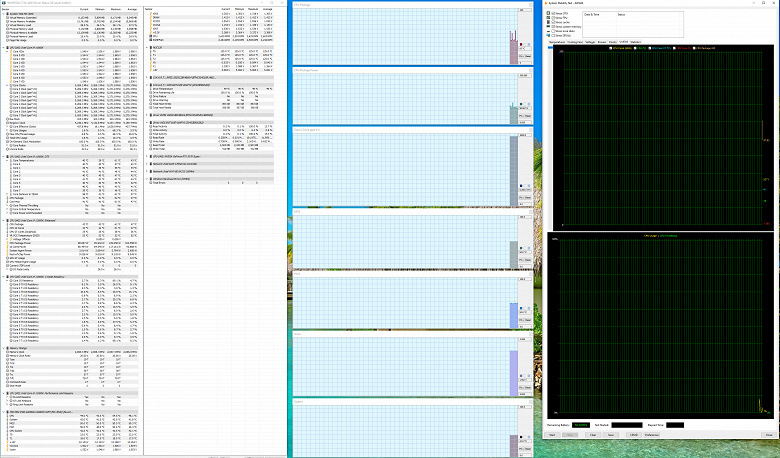Enable the Stress local disks checkbox
Screen dimensions: 780x458
(x=553, y=31)
